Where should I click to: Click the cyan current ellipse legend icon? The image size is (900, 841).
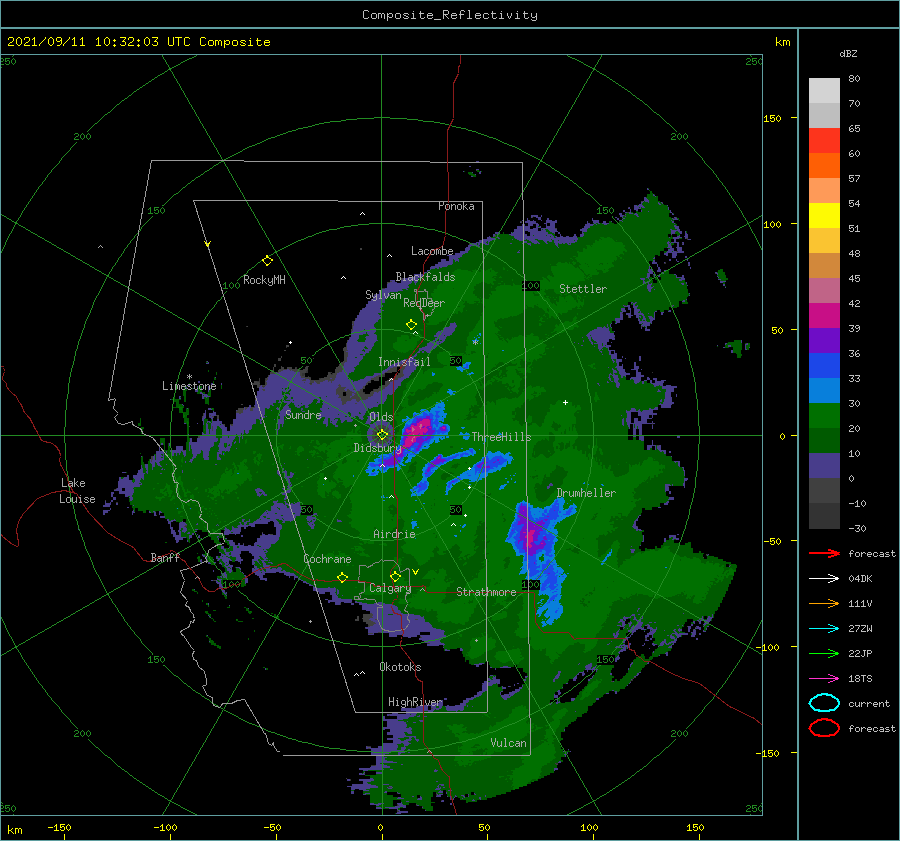tap(824, 703)
